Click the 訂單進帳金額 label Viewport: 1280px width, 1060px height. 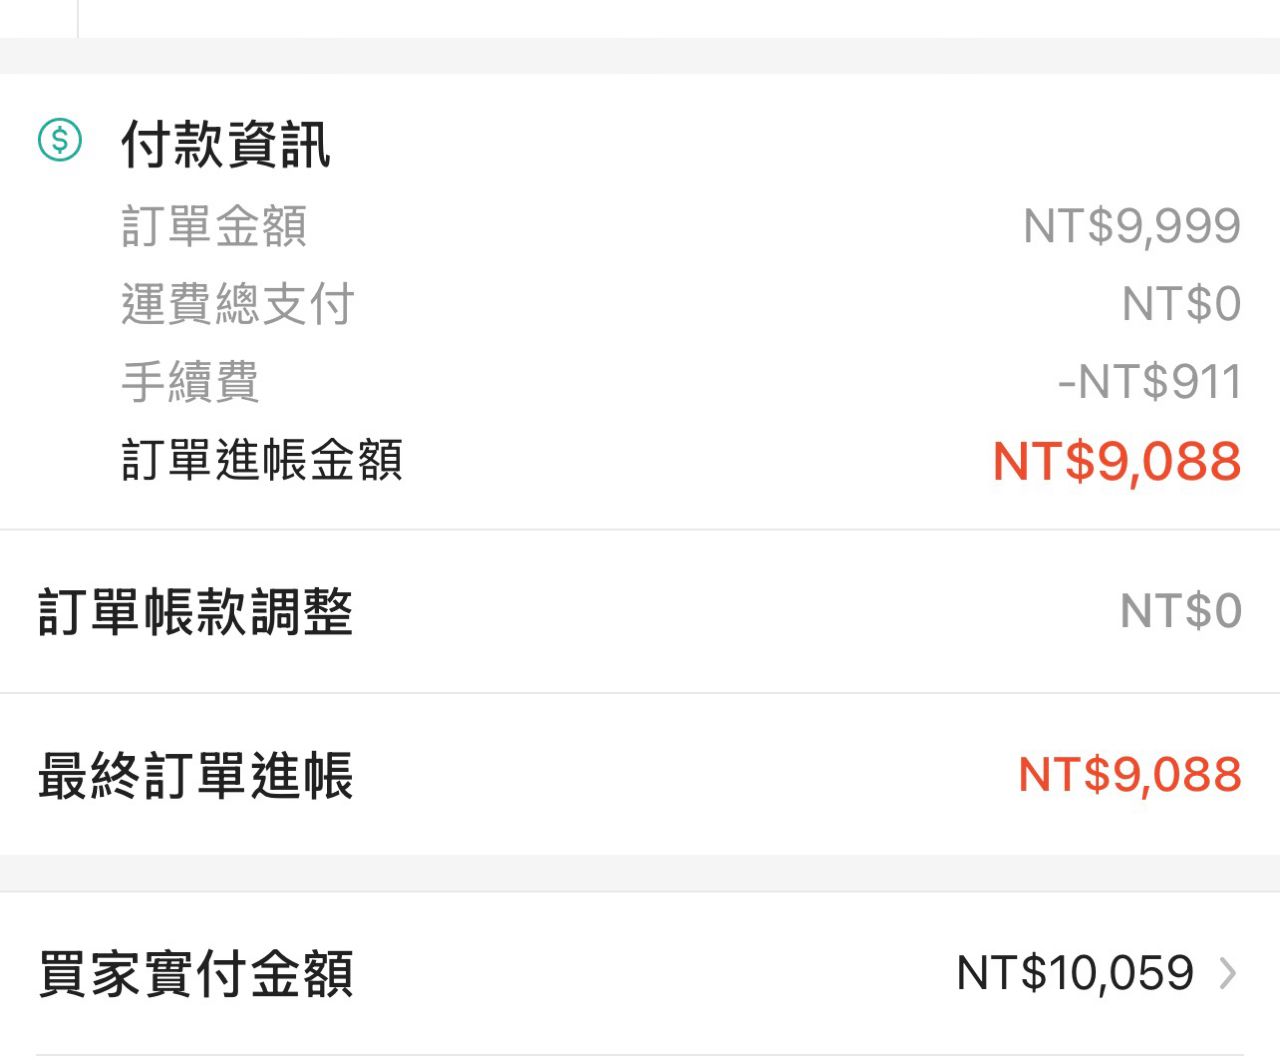pos(262,460)
